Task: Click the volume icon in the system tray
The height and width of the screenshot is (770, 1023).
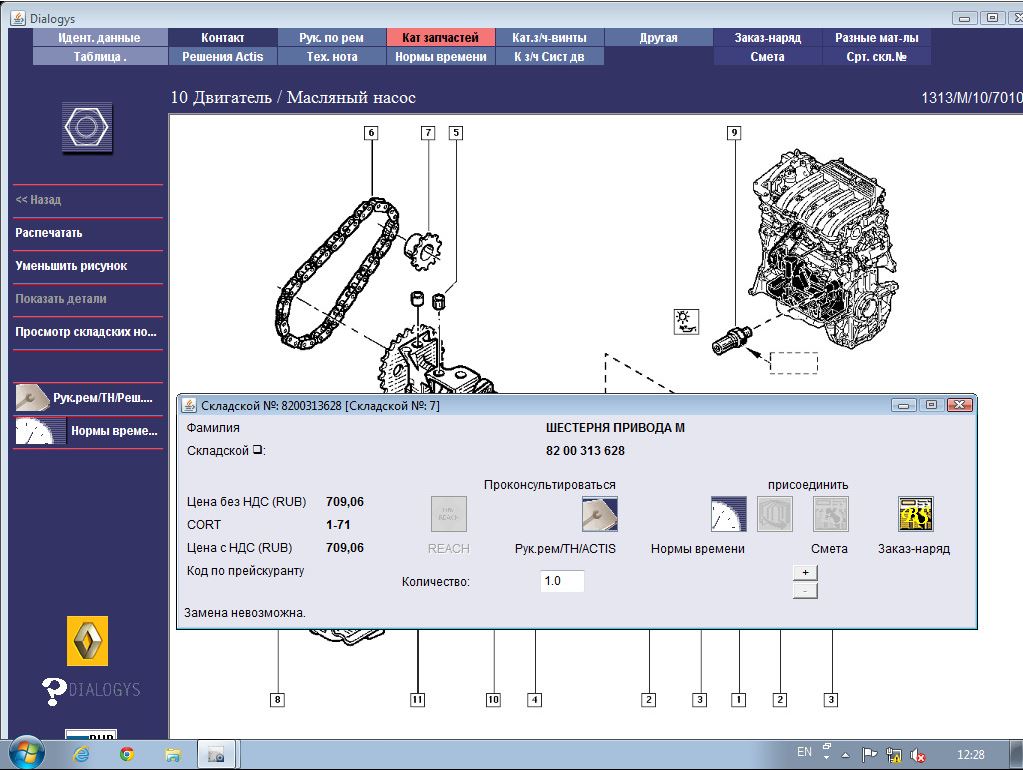Action: (918, 755)
